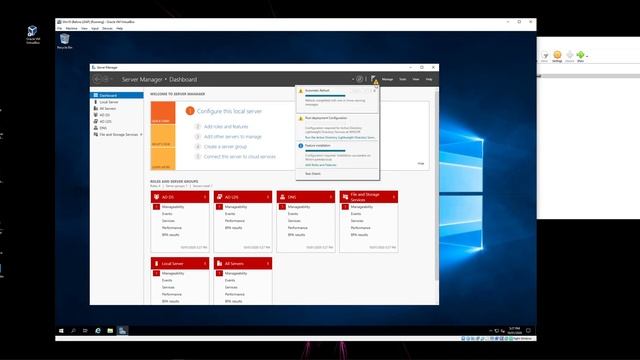Open the DNS role tile header

click(x=306, y=197)
